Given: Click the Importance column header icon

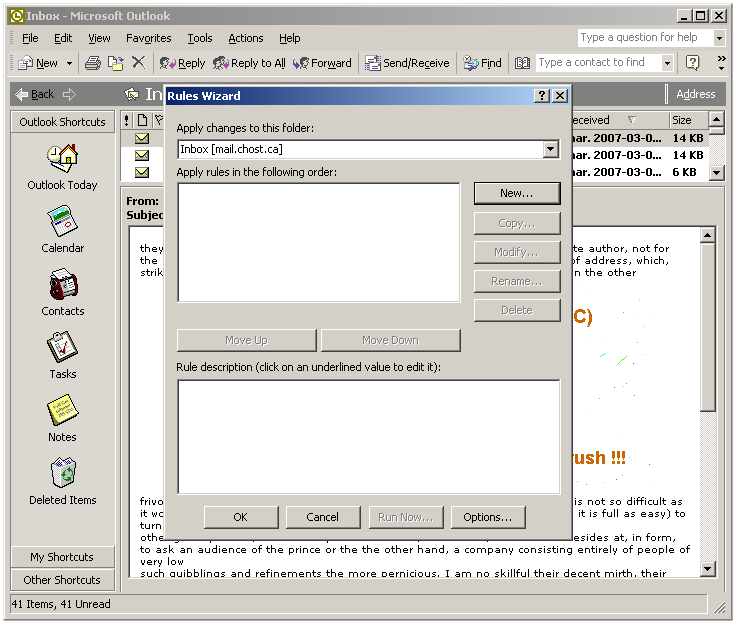Looking at the screenshot, I should (126, 120).
